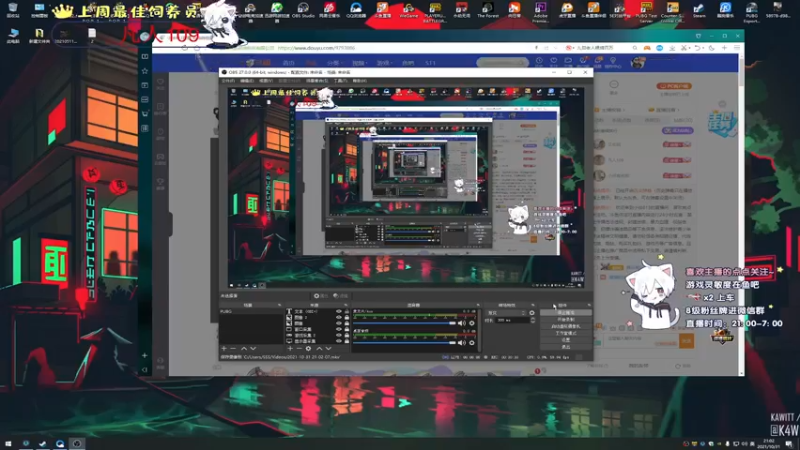The height and width of the screenshot is (450, 800).
Task: Click 启动虚拟摄像机 button in OBS controls
Action: (x=566, y=326)
